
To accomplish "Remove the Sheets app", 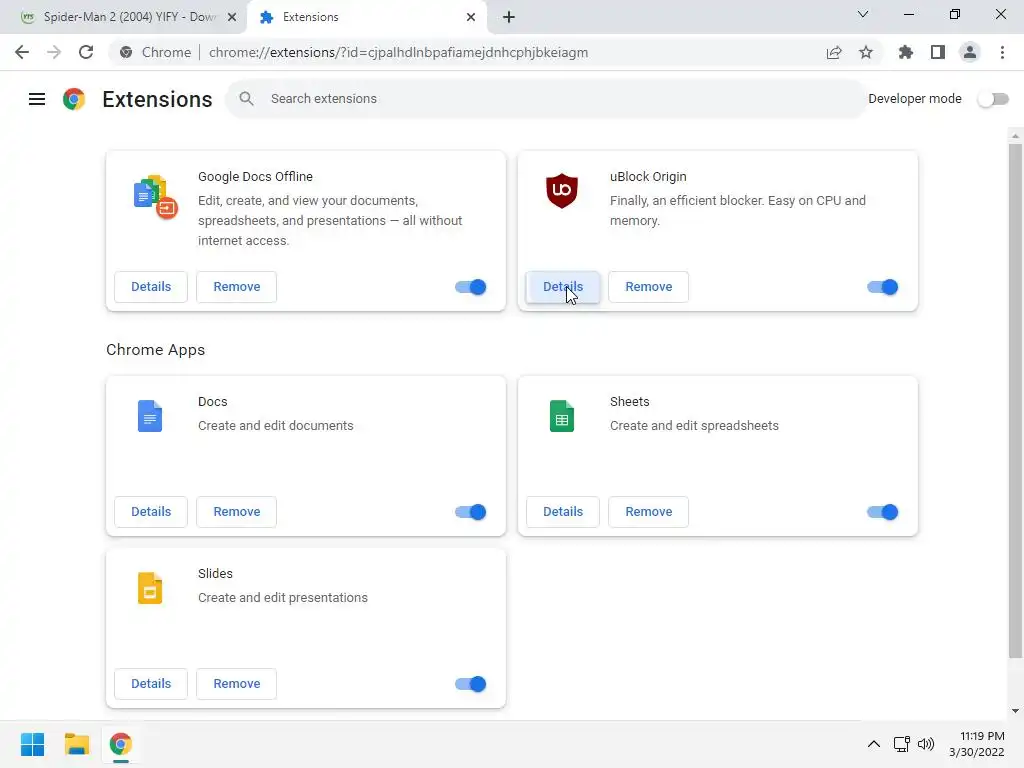I will [648, 512].
